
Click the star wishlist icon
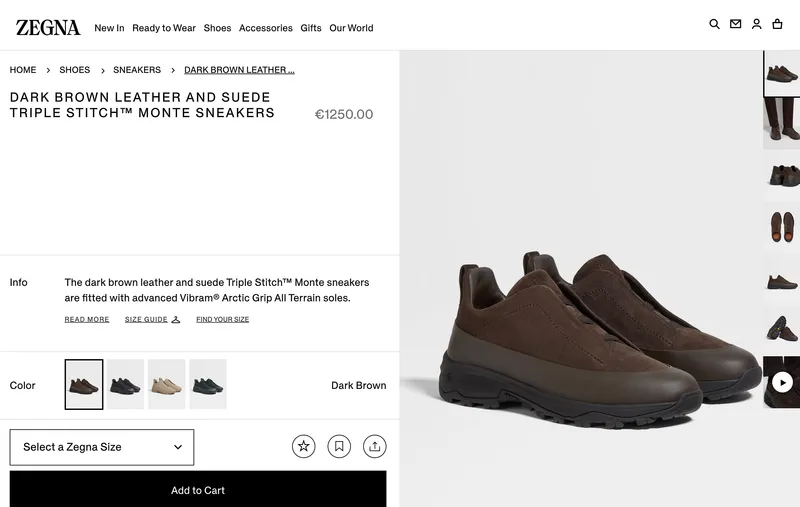(x=304, y=446)
